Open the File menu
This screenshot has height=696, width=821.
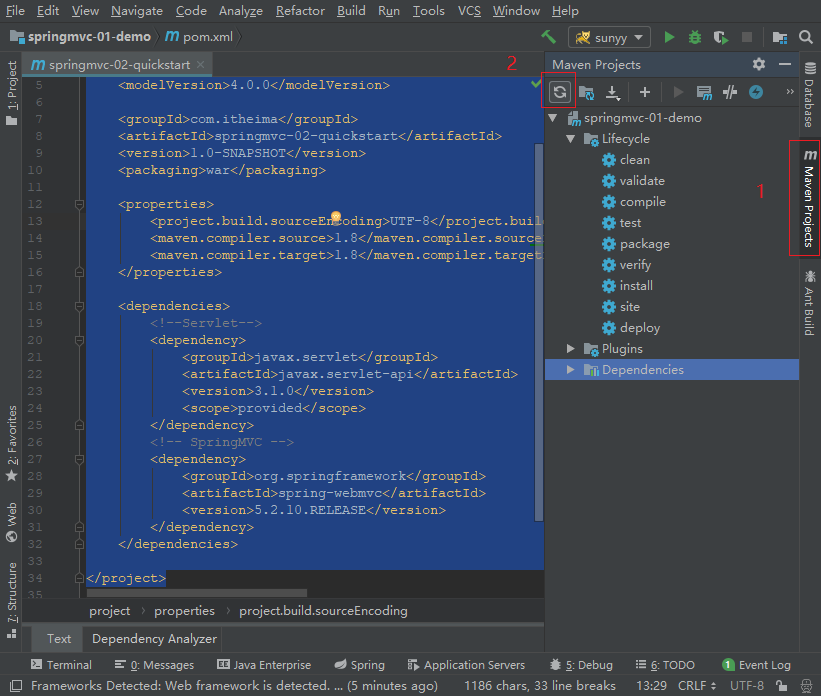[x=15, y=10]
